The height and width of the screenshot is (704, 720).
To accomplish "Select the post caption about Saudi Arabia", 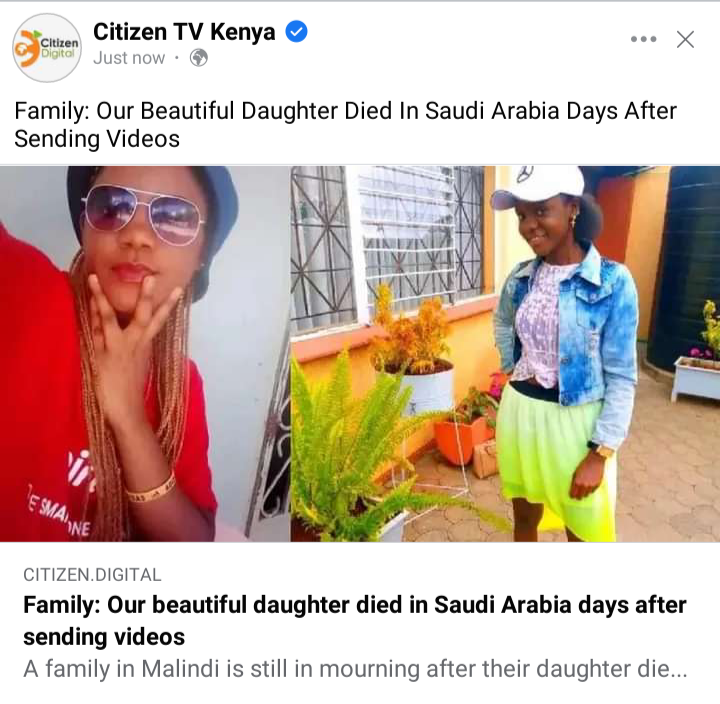I will pos(345,124).
